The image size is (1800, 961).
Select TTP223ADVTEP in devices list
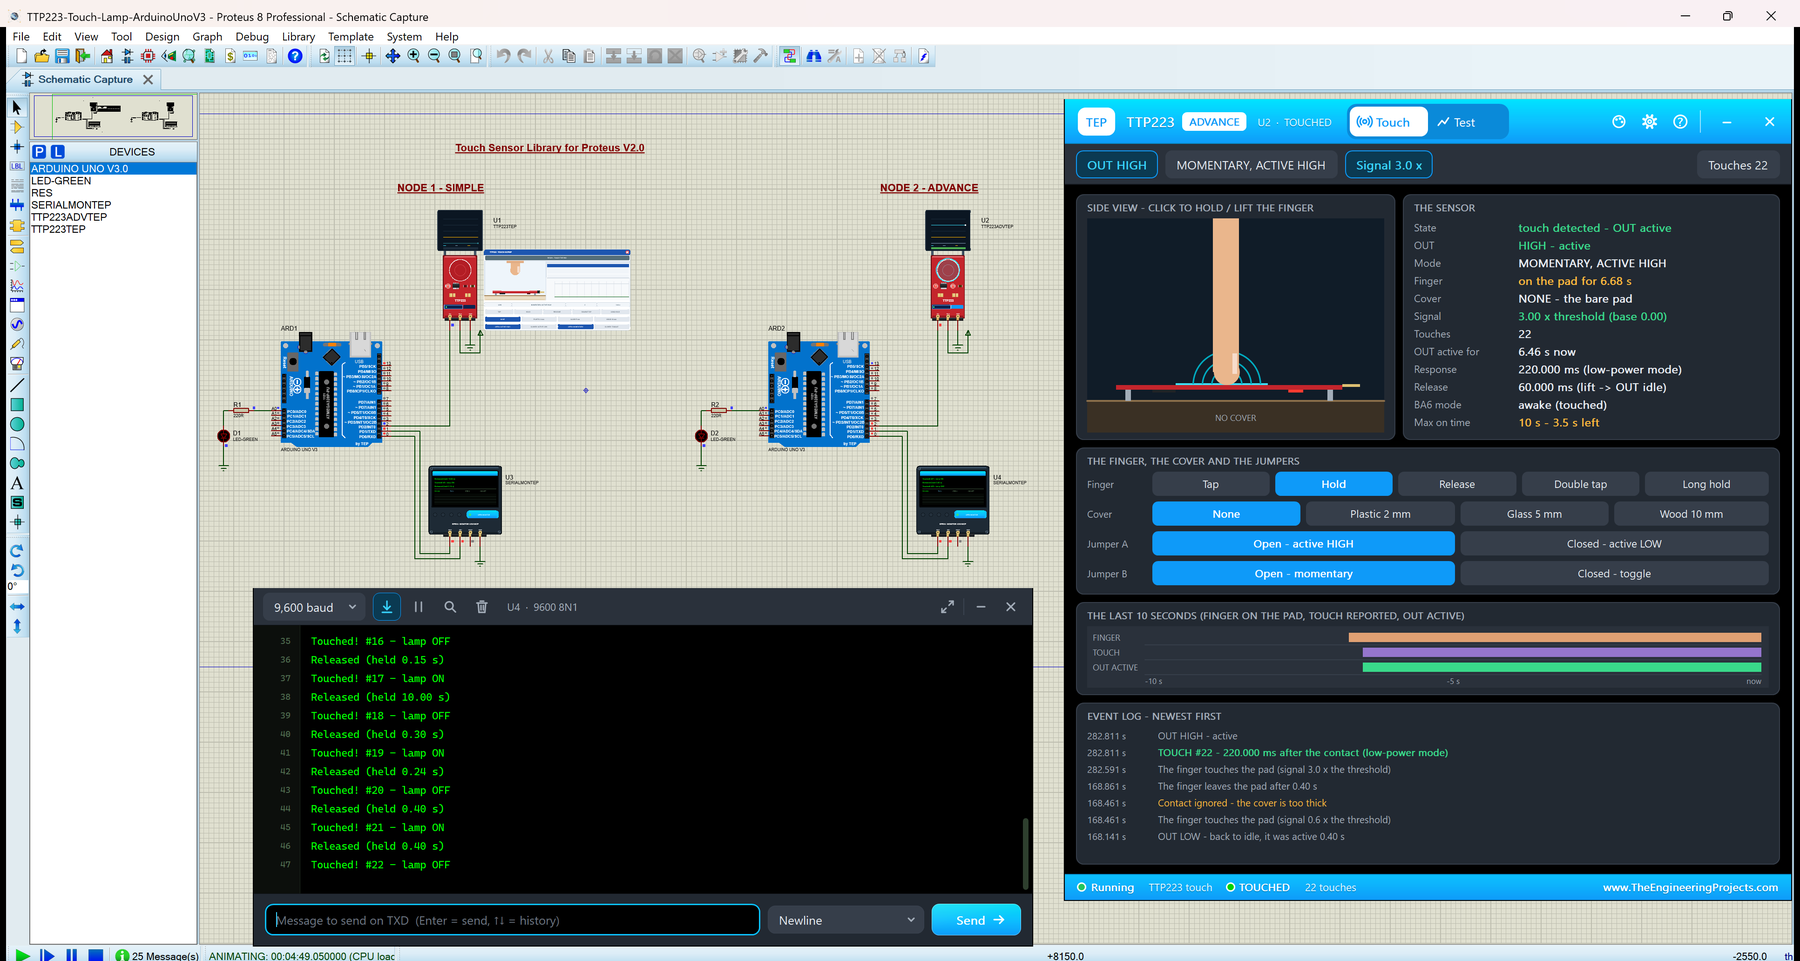click(x=69, y=217)
